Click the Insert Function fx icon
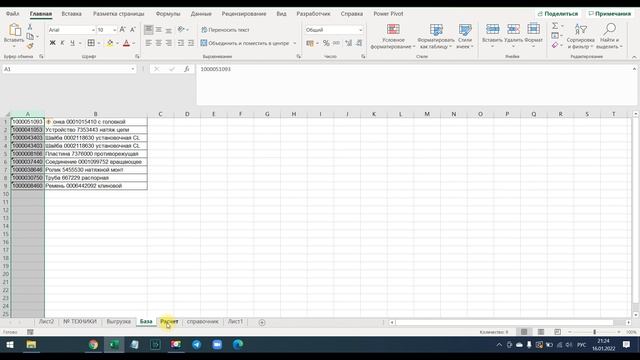The width and height of the screenshot is (640, 360). point(187,69)
